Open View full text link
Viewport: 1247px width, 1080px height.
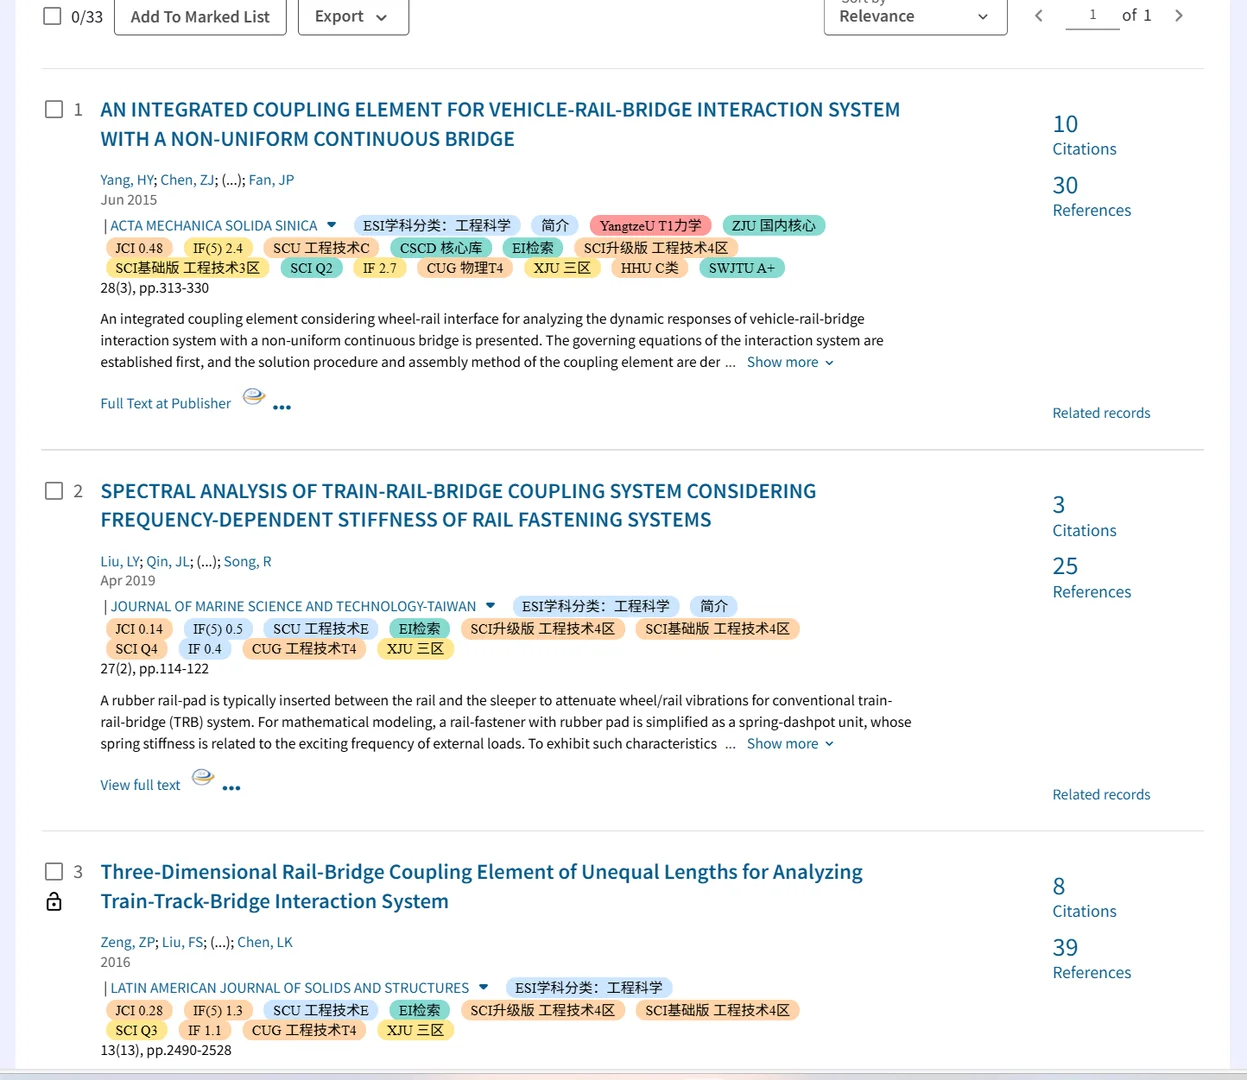(140, 785)
